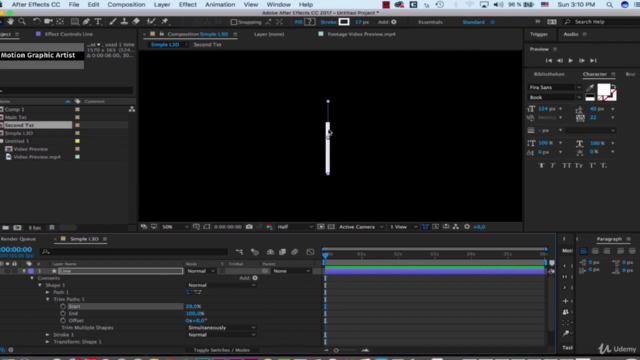Image resolution: width=640 pixels, height=360 pixels.
Task: Open the Stroke color box in toolbar
Action: pos(344,22)
